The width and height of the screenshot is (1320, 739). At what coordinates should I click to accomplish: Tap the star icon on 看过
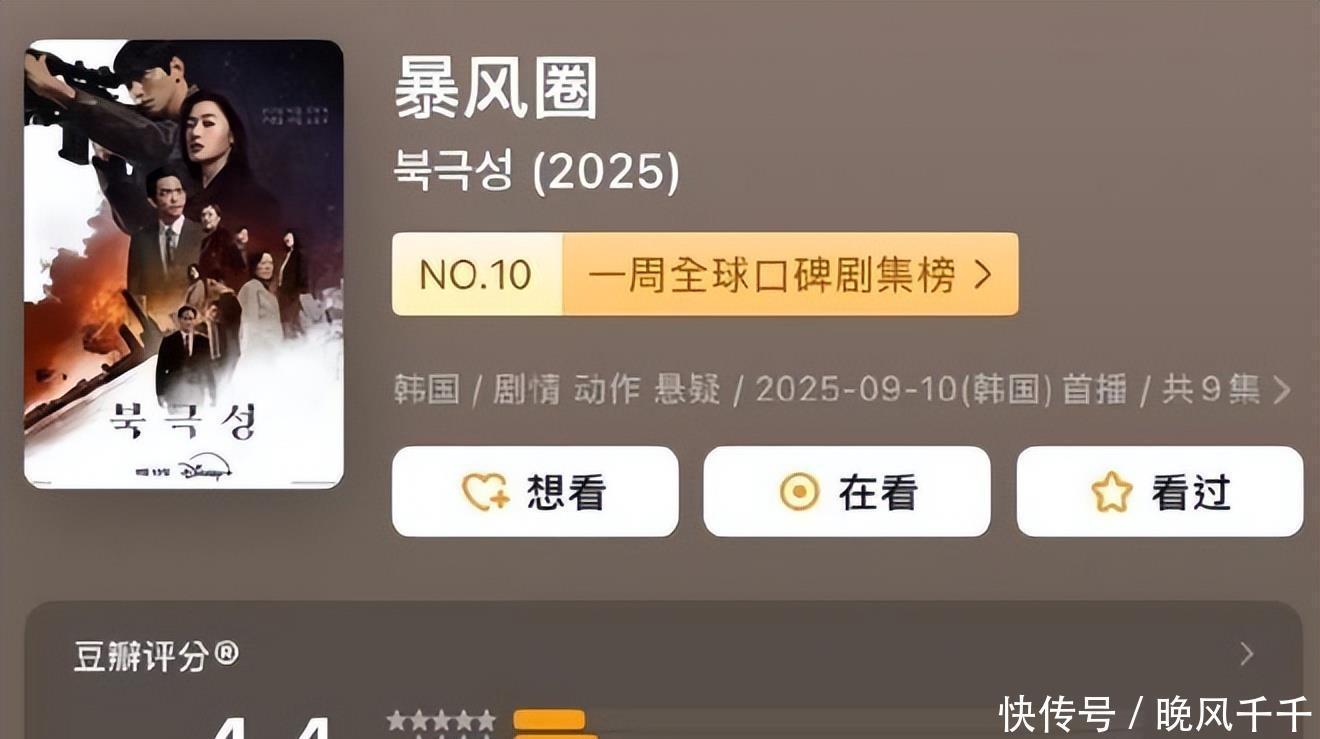1111,492
